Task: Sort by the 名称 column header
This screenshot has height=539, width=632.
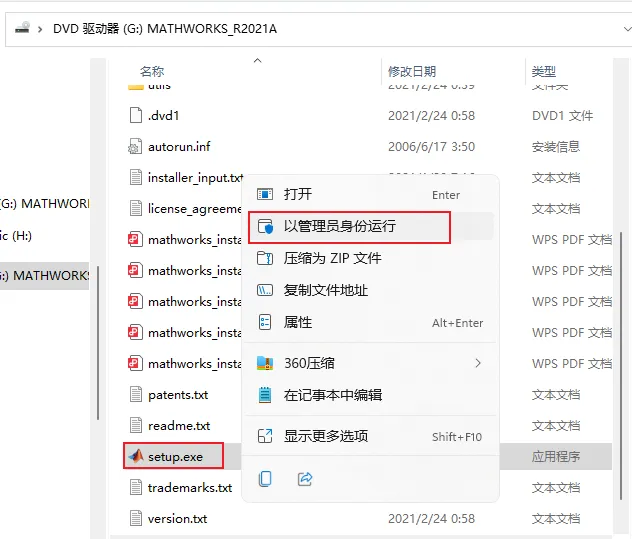Action: click(x=152, y=71)
